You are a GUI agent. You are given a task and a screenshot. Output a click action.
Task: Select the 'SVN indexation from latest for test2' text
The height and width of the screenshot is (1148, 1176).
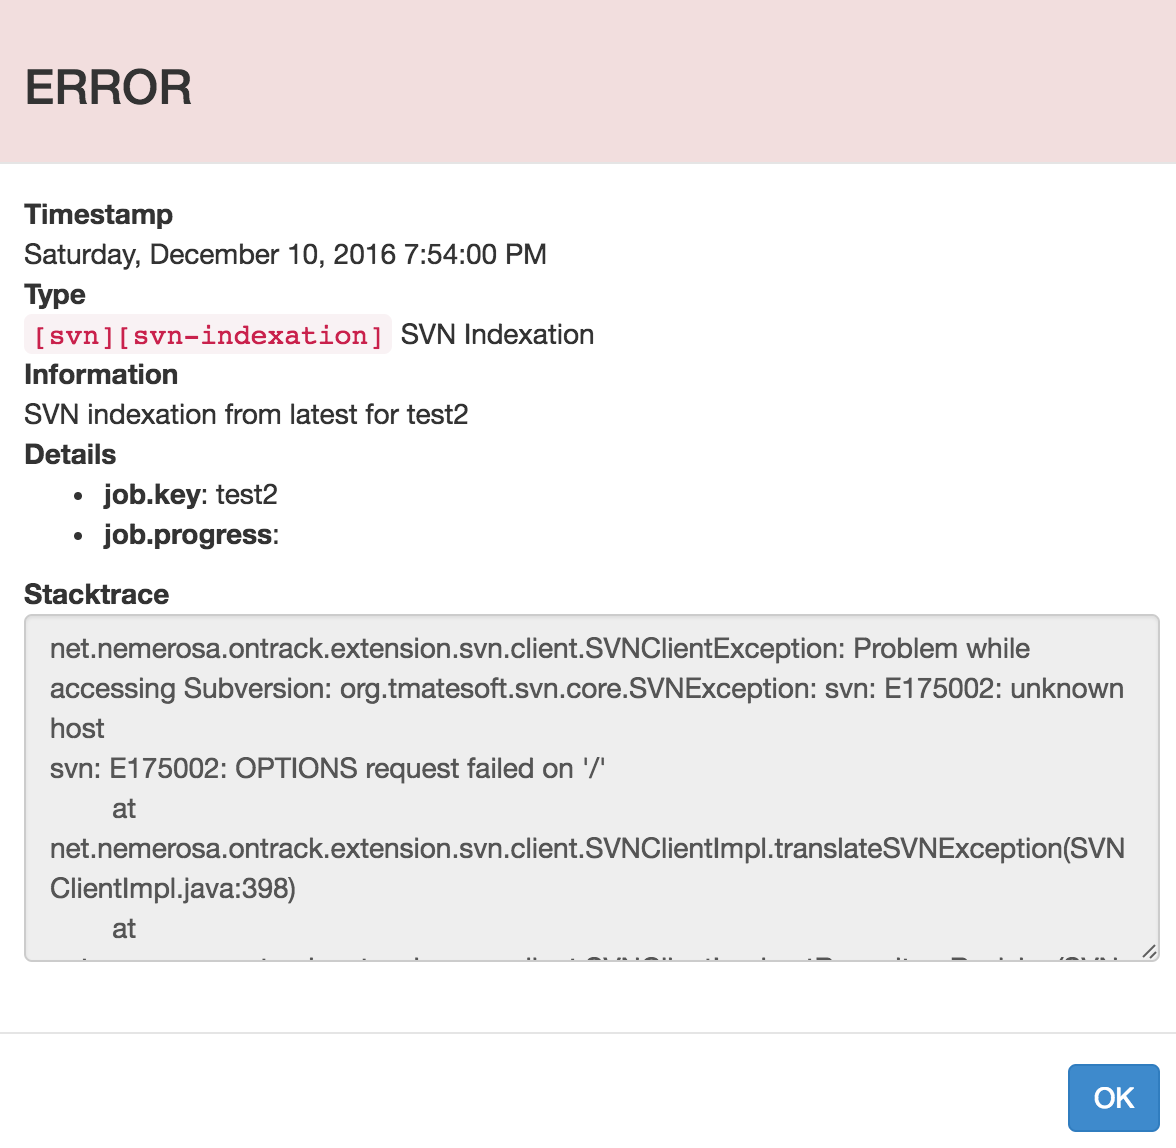pyautogui.click(x=246, y=414)
